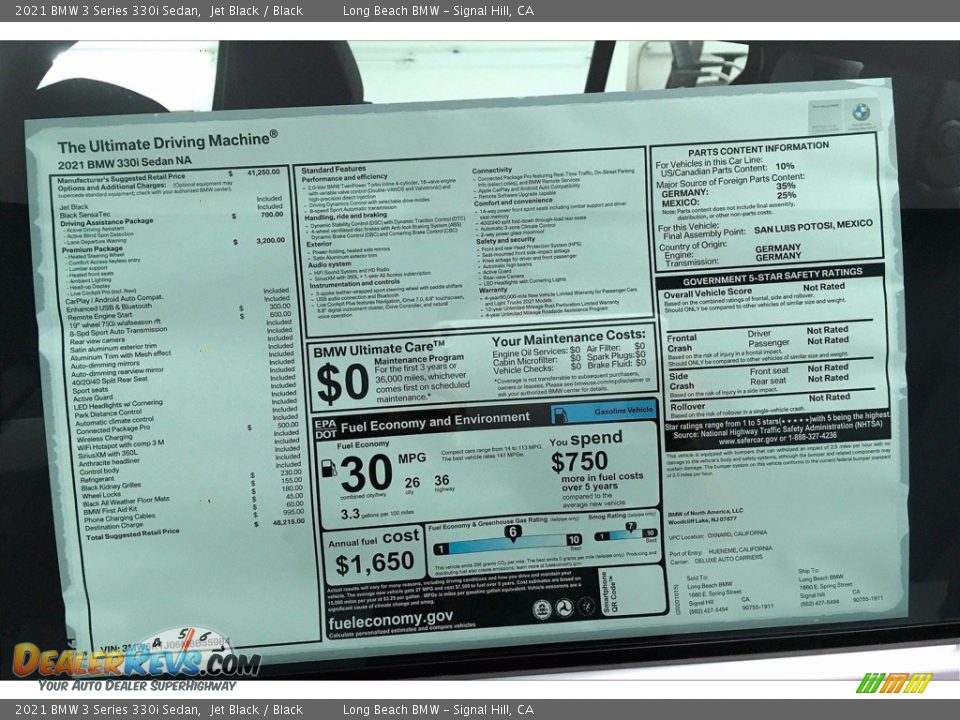Click the 'Rollover' rating label

pos(688,407)
